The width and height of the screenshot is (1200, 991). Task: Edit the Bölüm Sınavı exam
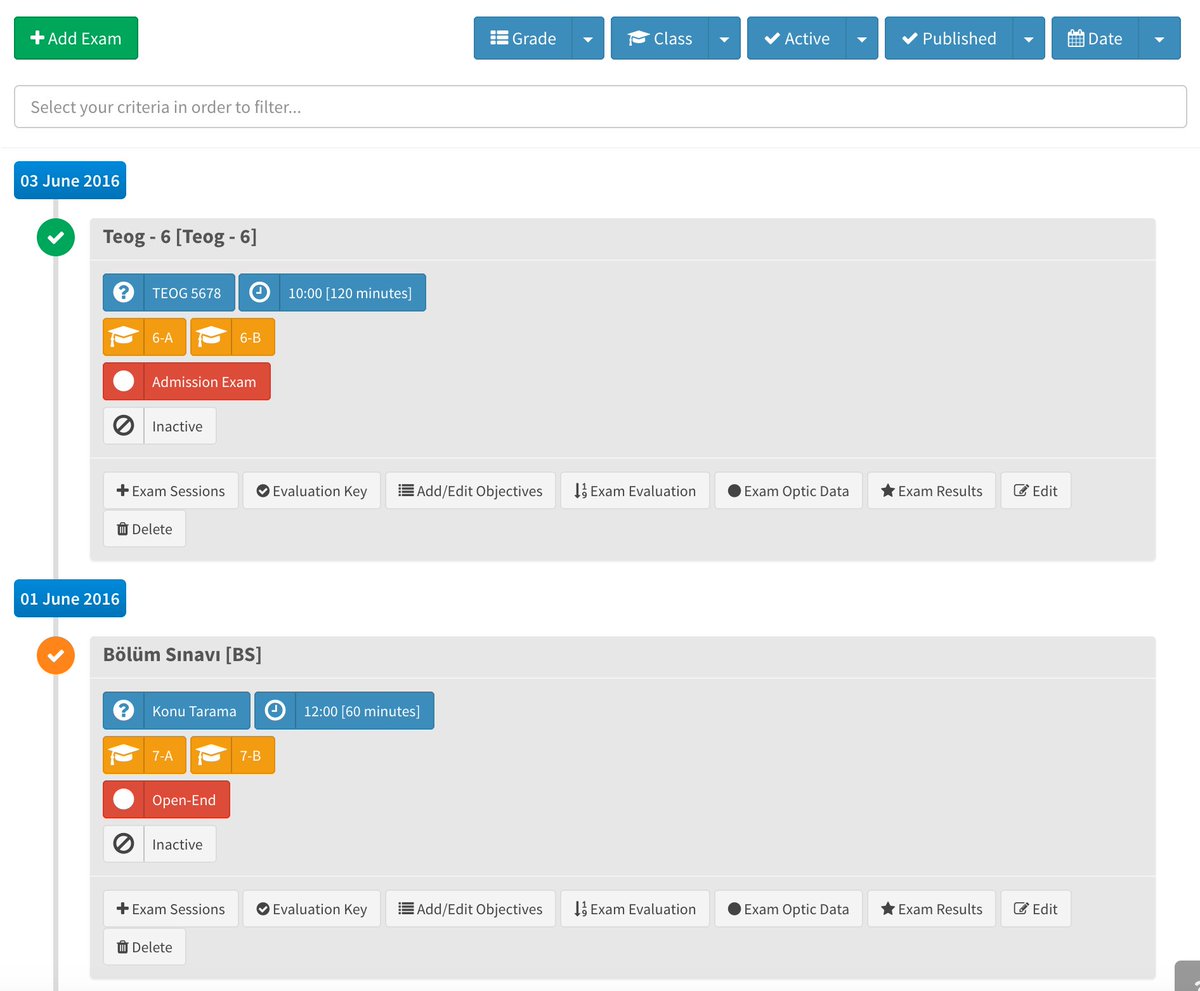pos(1036,908)
